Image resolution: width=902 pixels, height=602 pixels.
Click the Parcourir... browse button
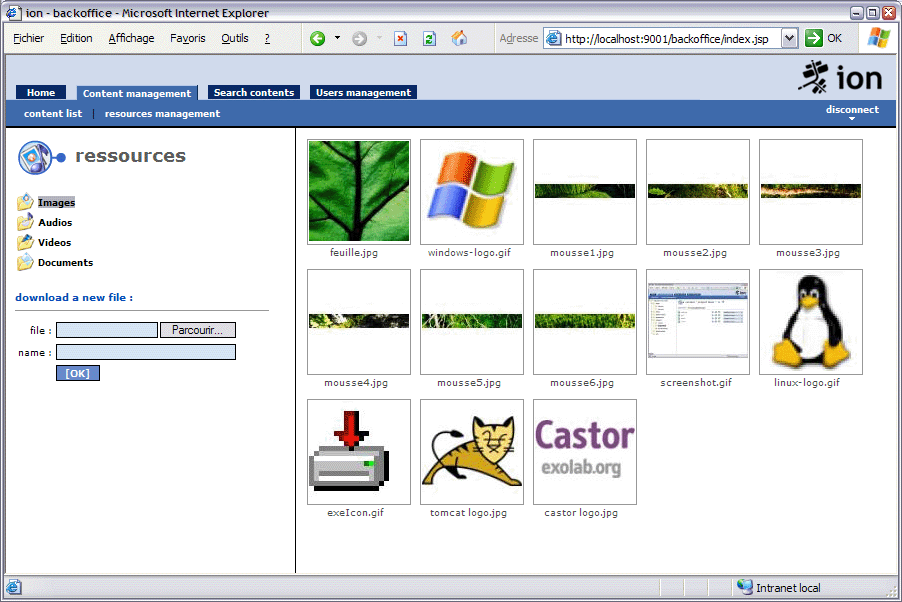[198, 330]
